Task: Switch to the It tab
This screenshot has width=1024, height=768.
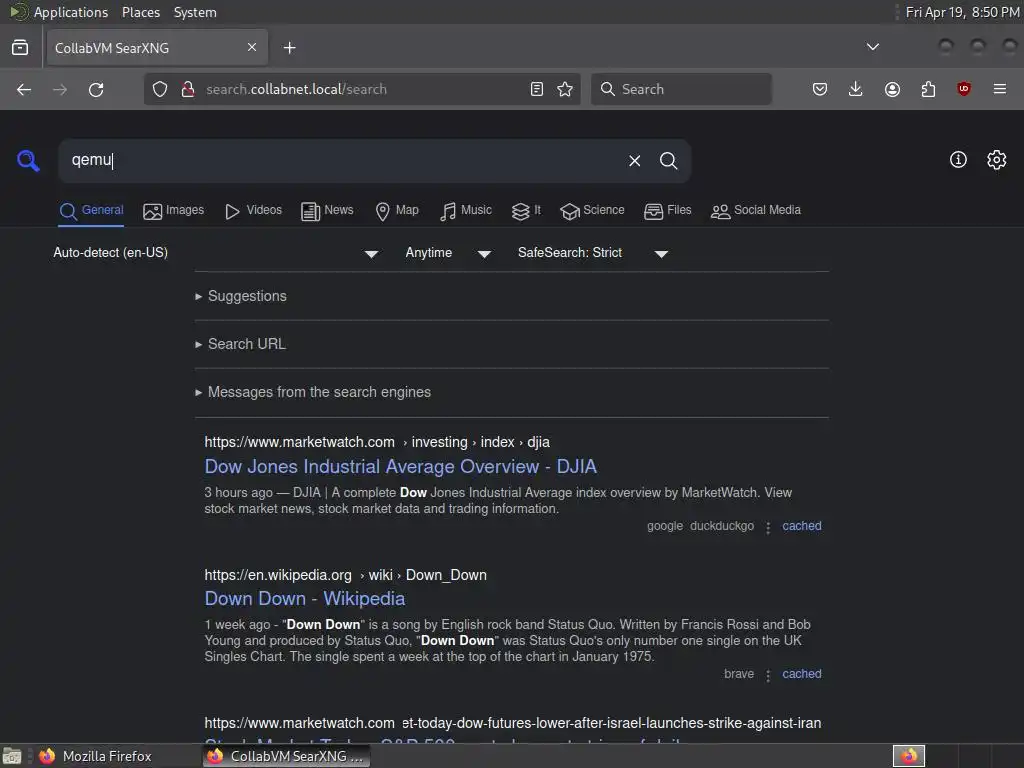Action: pyautogui.click(x=526, y=210)
